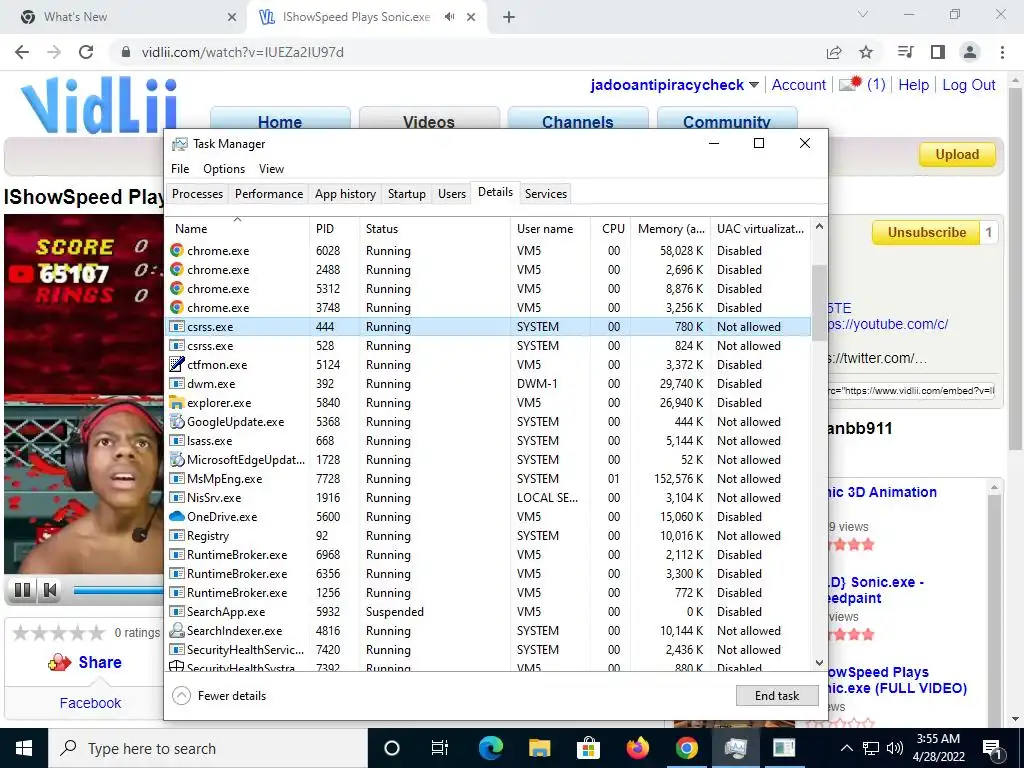
Task: Sort by the User name column header
Action: 550,229
